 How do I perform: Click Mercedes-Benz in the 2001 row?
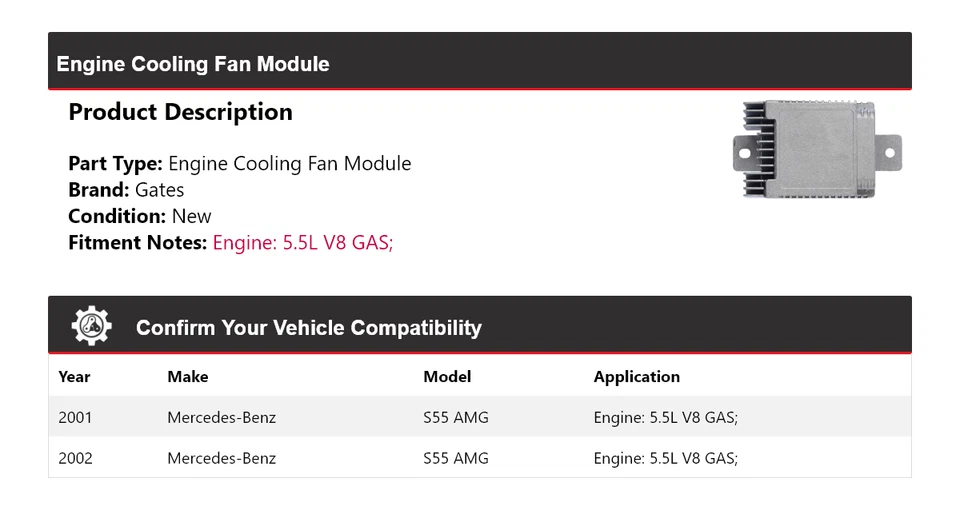pos(221,417)
